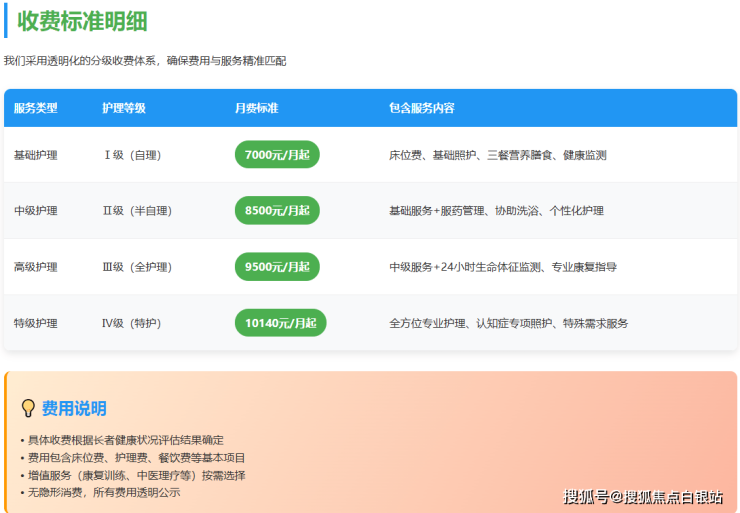Viewport: 740px width, 513px height.
Task: Click the 搜狐号@搜狐焦点白银站 watermark
Action: 642,496
